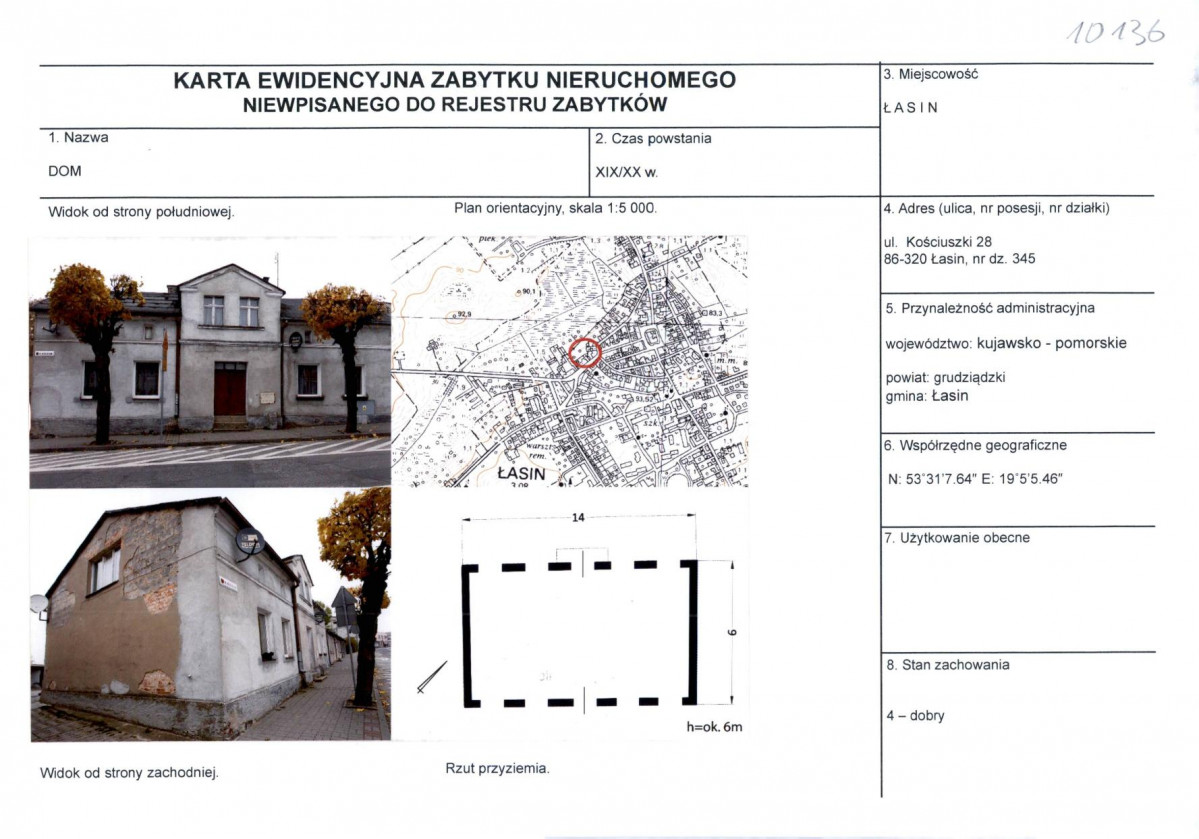The width and height of the screenshot is (1199, 839).
Task: Click caption 'Widok od strony zachodniej.'
Action: pyautogui.click(x=129, y=773)
